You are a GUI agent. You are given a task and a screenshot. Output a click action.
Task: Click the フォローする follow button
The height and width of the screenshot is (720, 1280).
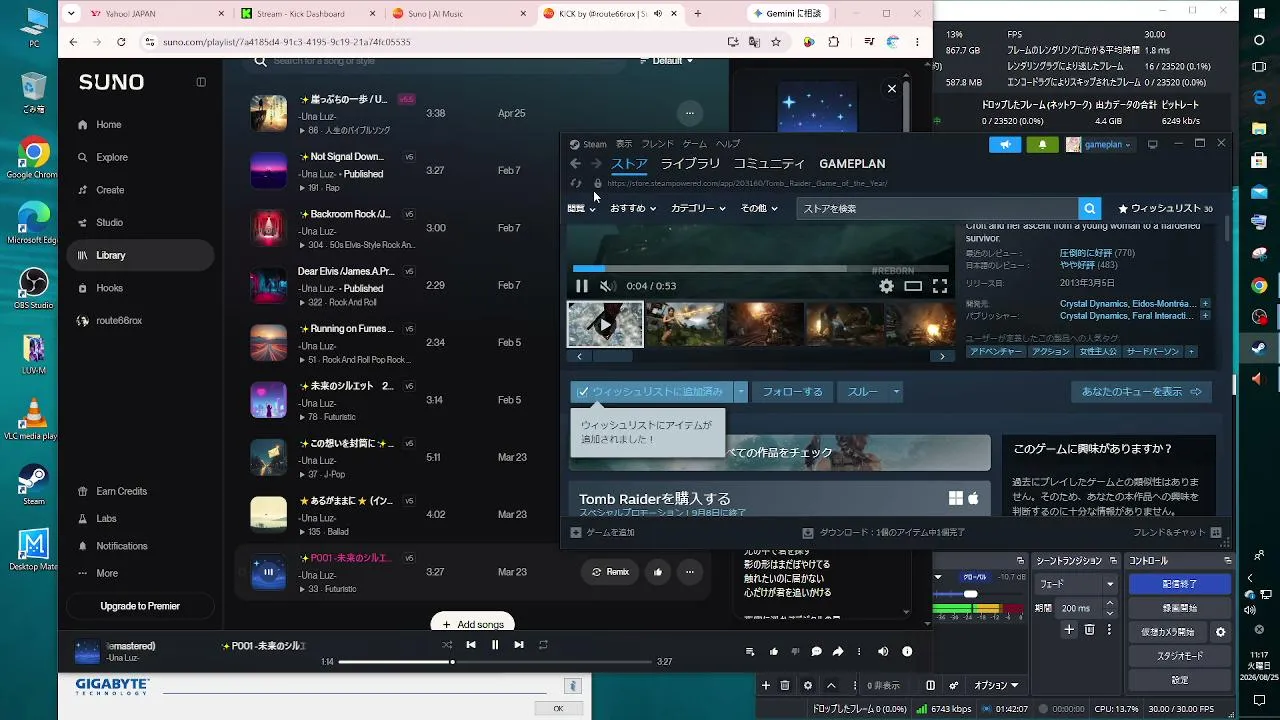(793, 392)
